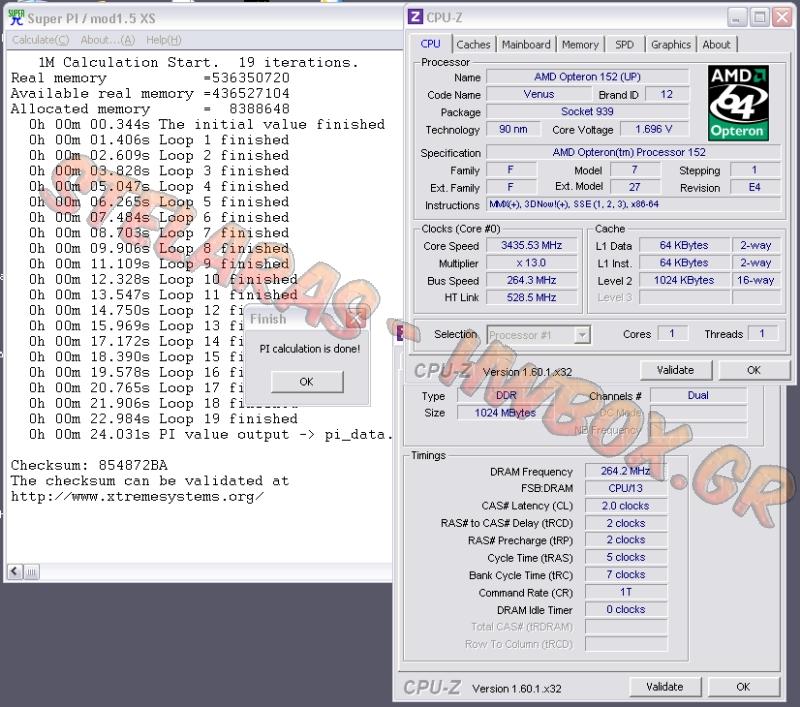Click the left arrow of Super PI scrollbar
800x707 pixels.
click(x=15, y=571)
